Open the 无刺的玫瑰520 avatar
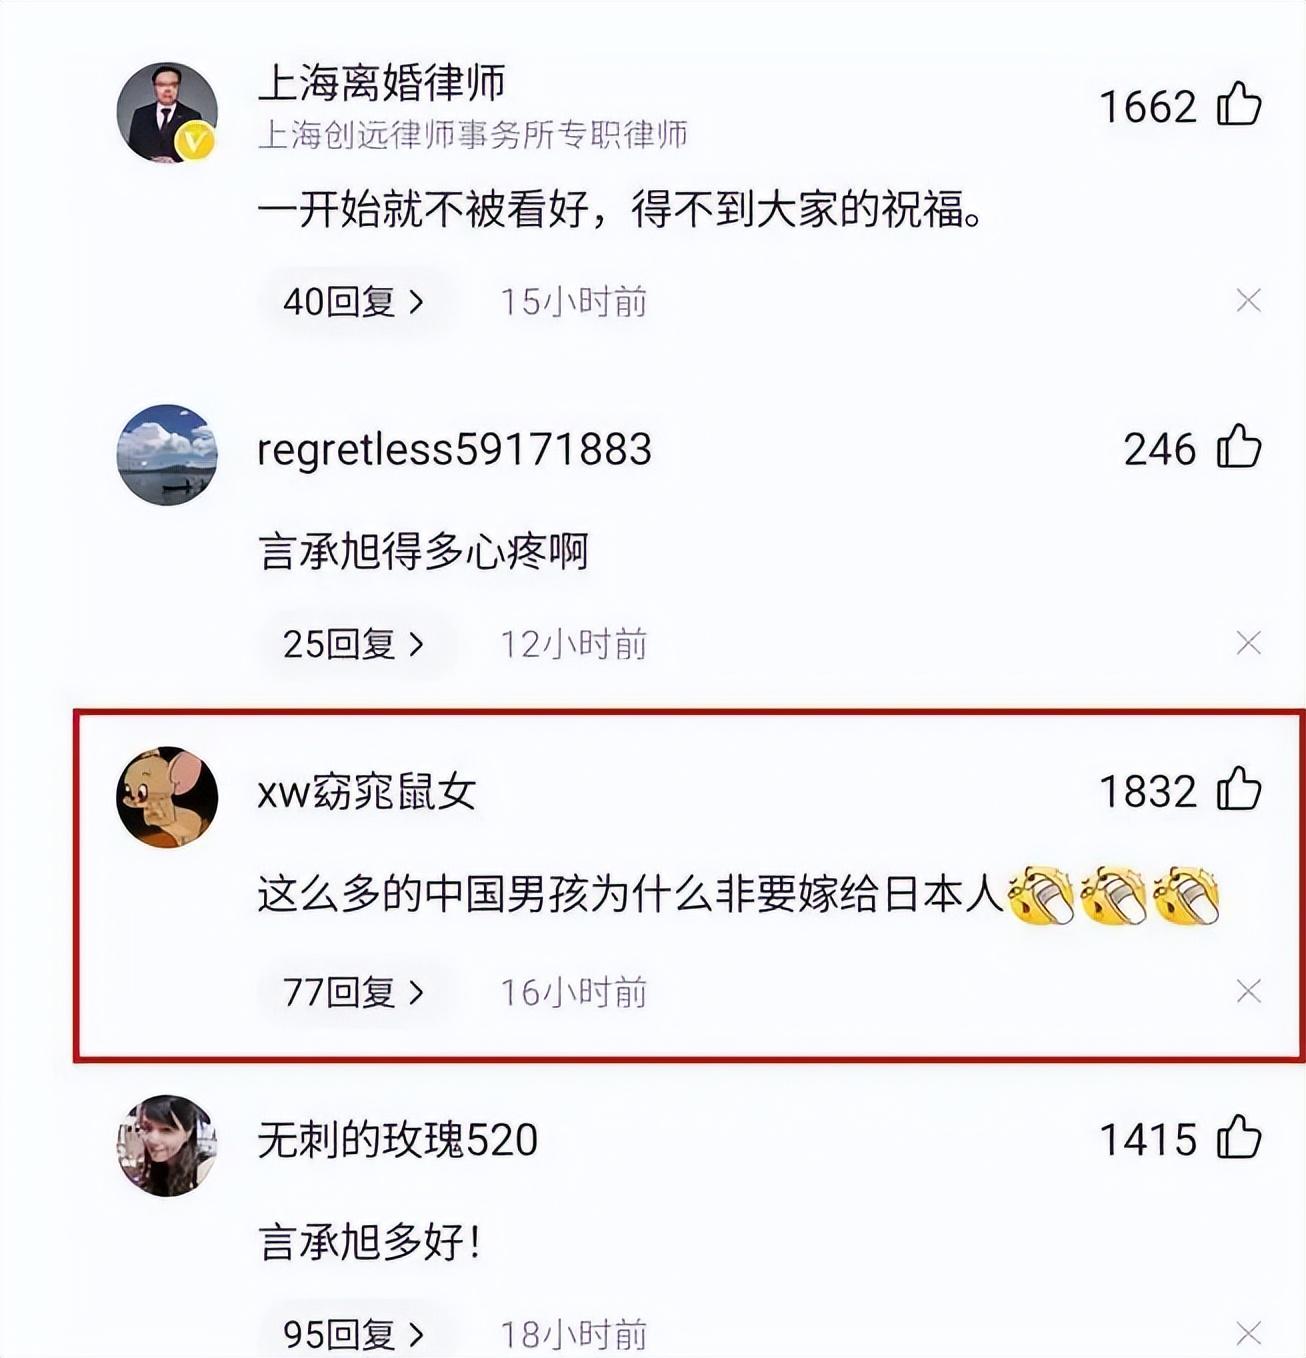This screenshot has width=1306, height=1358. (x=167, y=1145)
